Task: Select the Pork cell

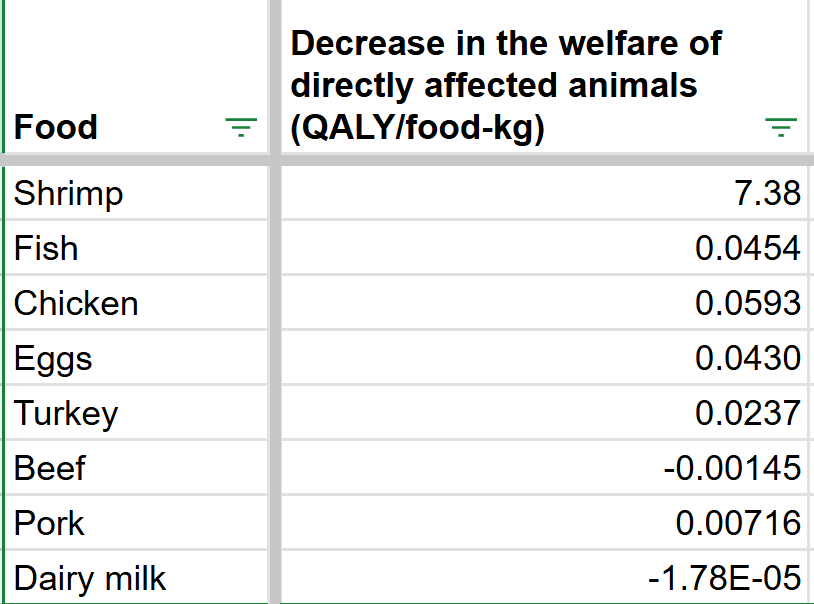Action: [x=136, y=523]
